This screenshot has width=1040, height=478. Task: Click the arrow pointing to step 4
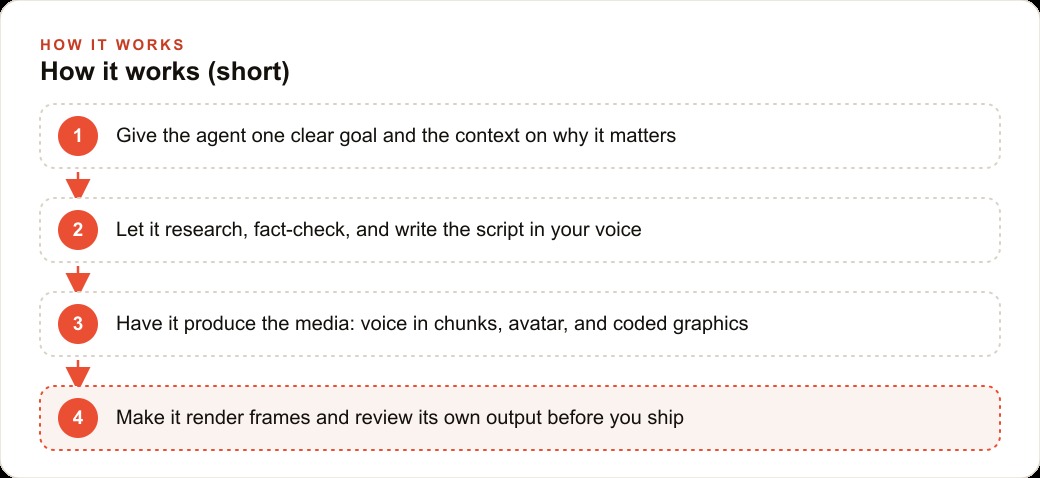[x=78, y=373]
